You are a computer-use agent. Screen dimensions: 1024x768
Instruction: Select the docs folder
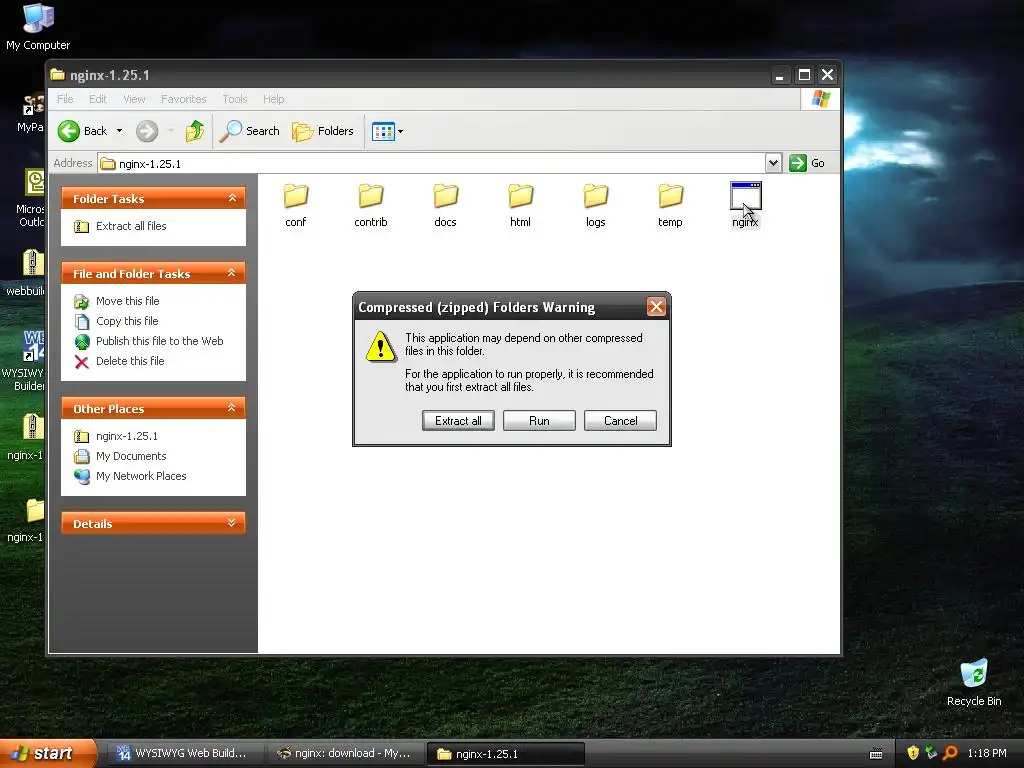tap(445, 205)
